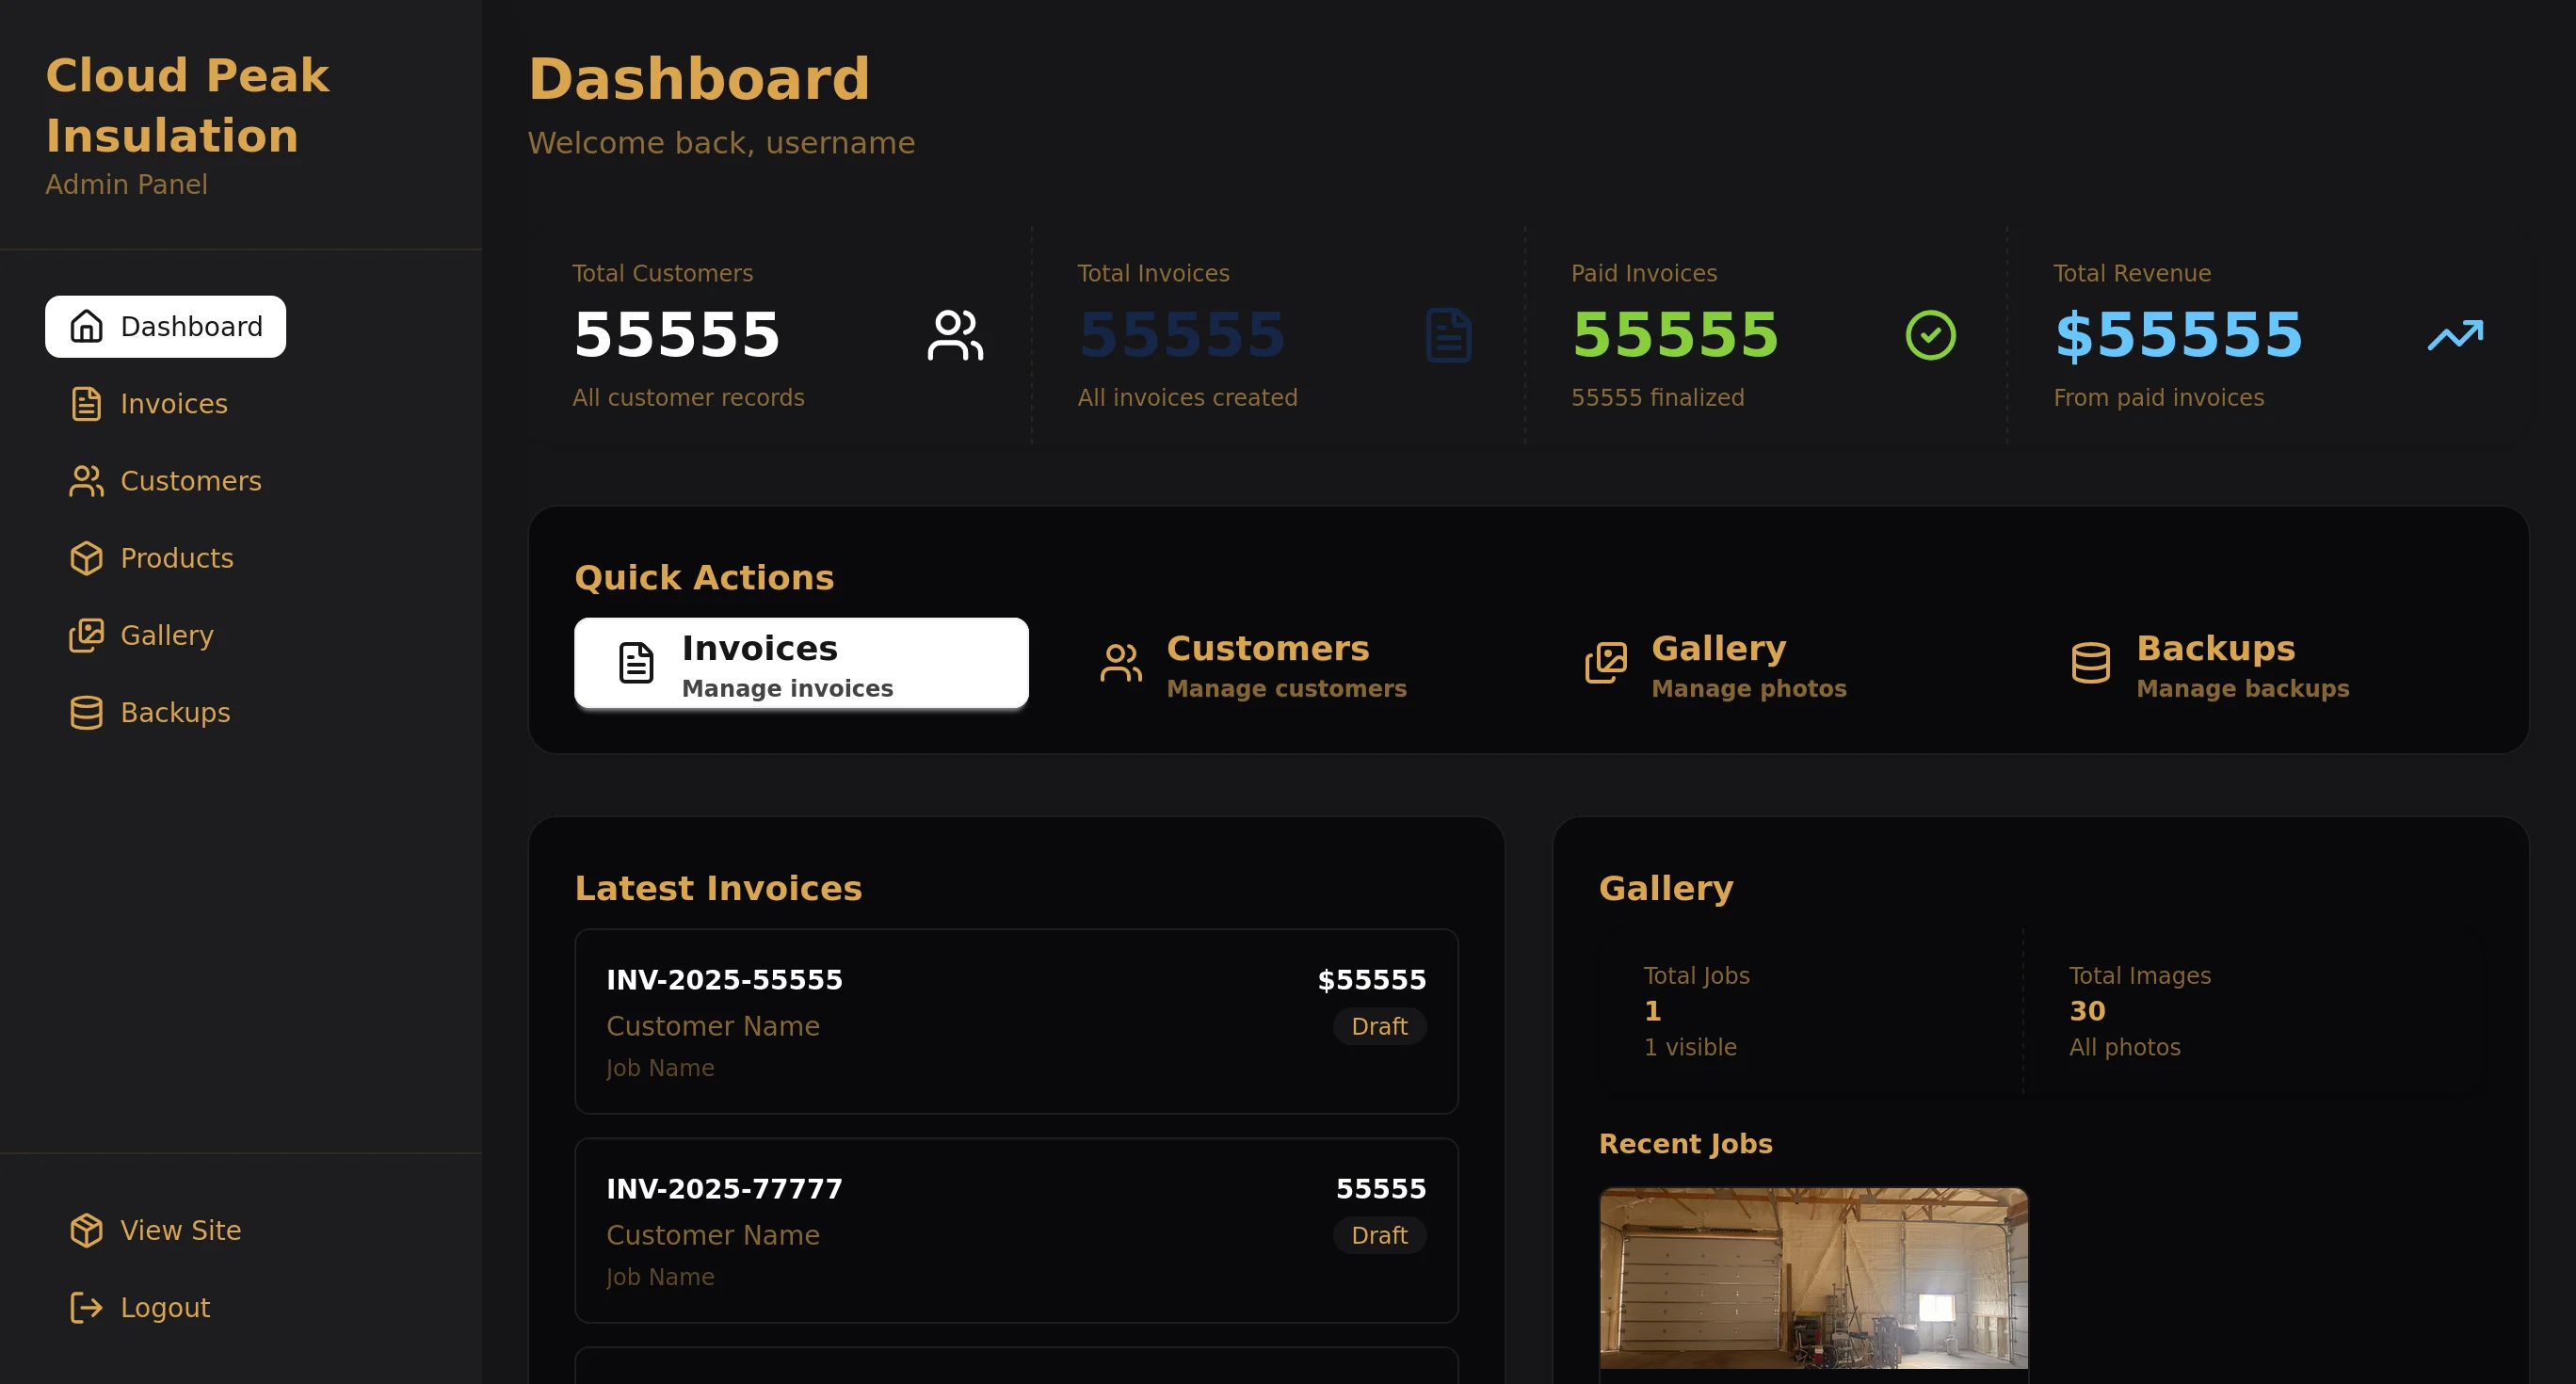Click the Invoices document icon in sidebar
Screen dimensions: 2576x1384
click(x=86, y=403)
